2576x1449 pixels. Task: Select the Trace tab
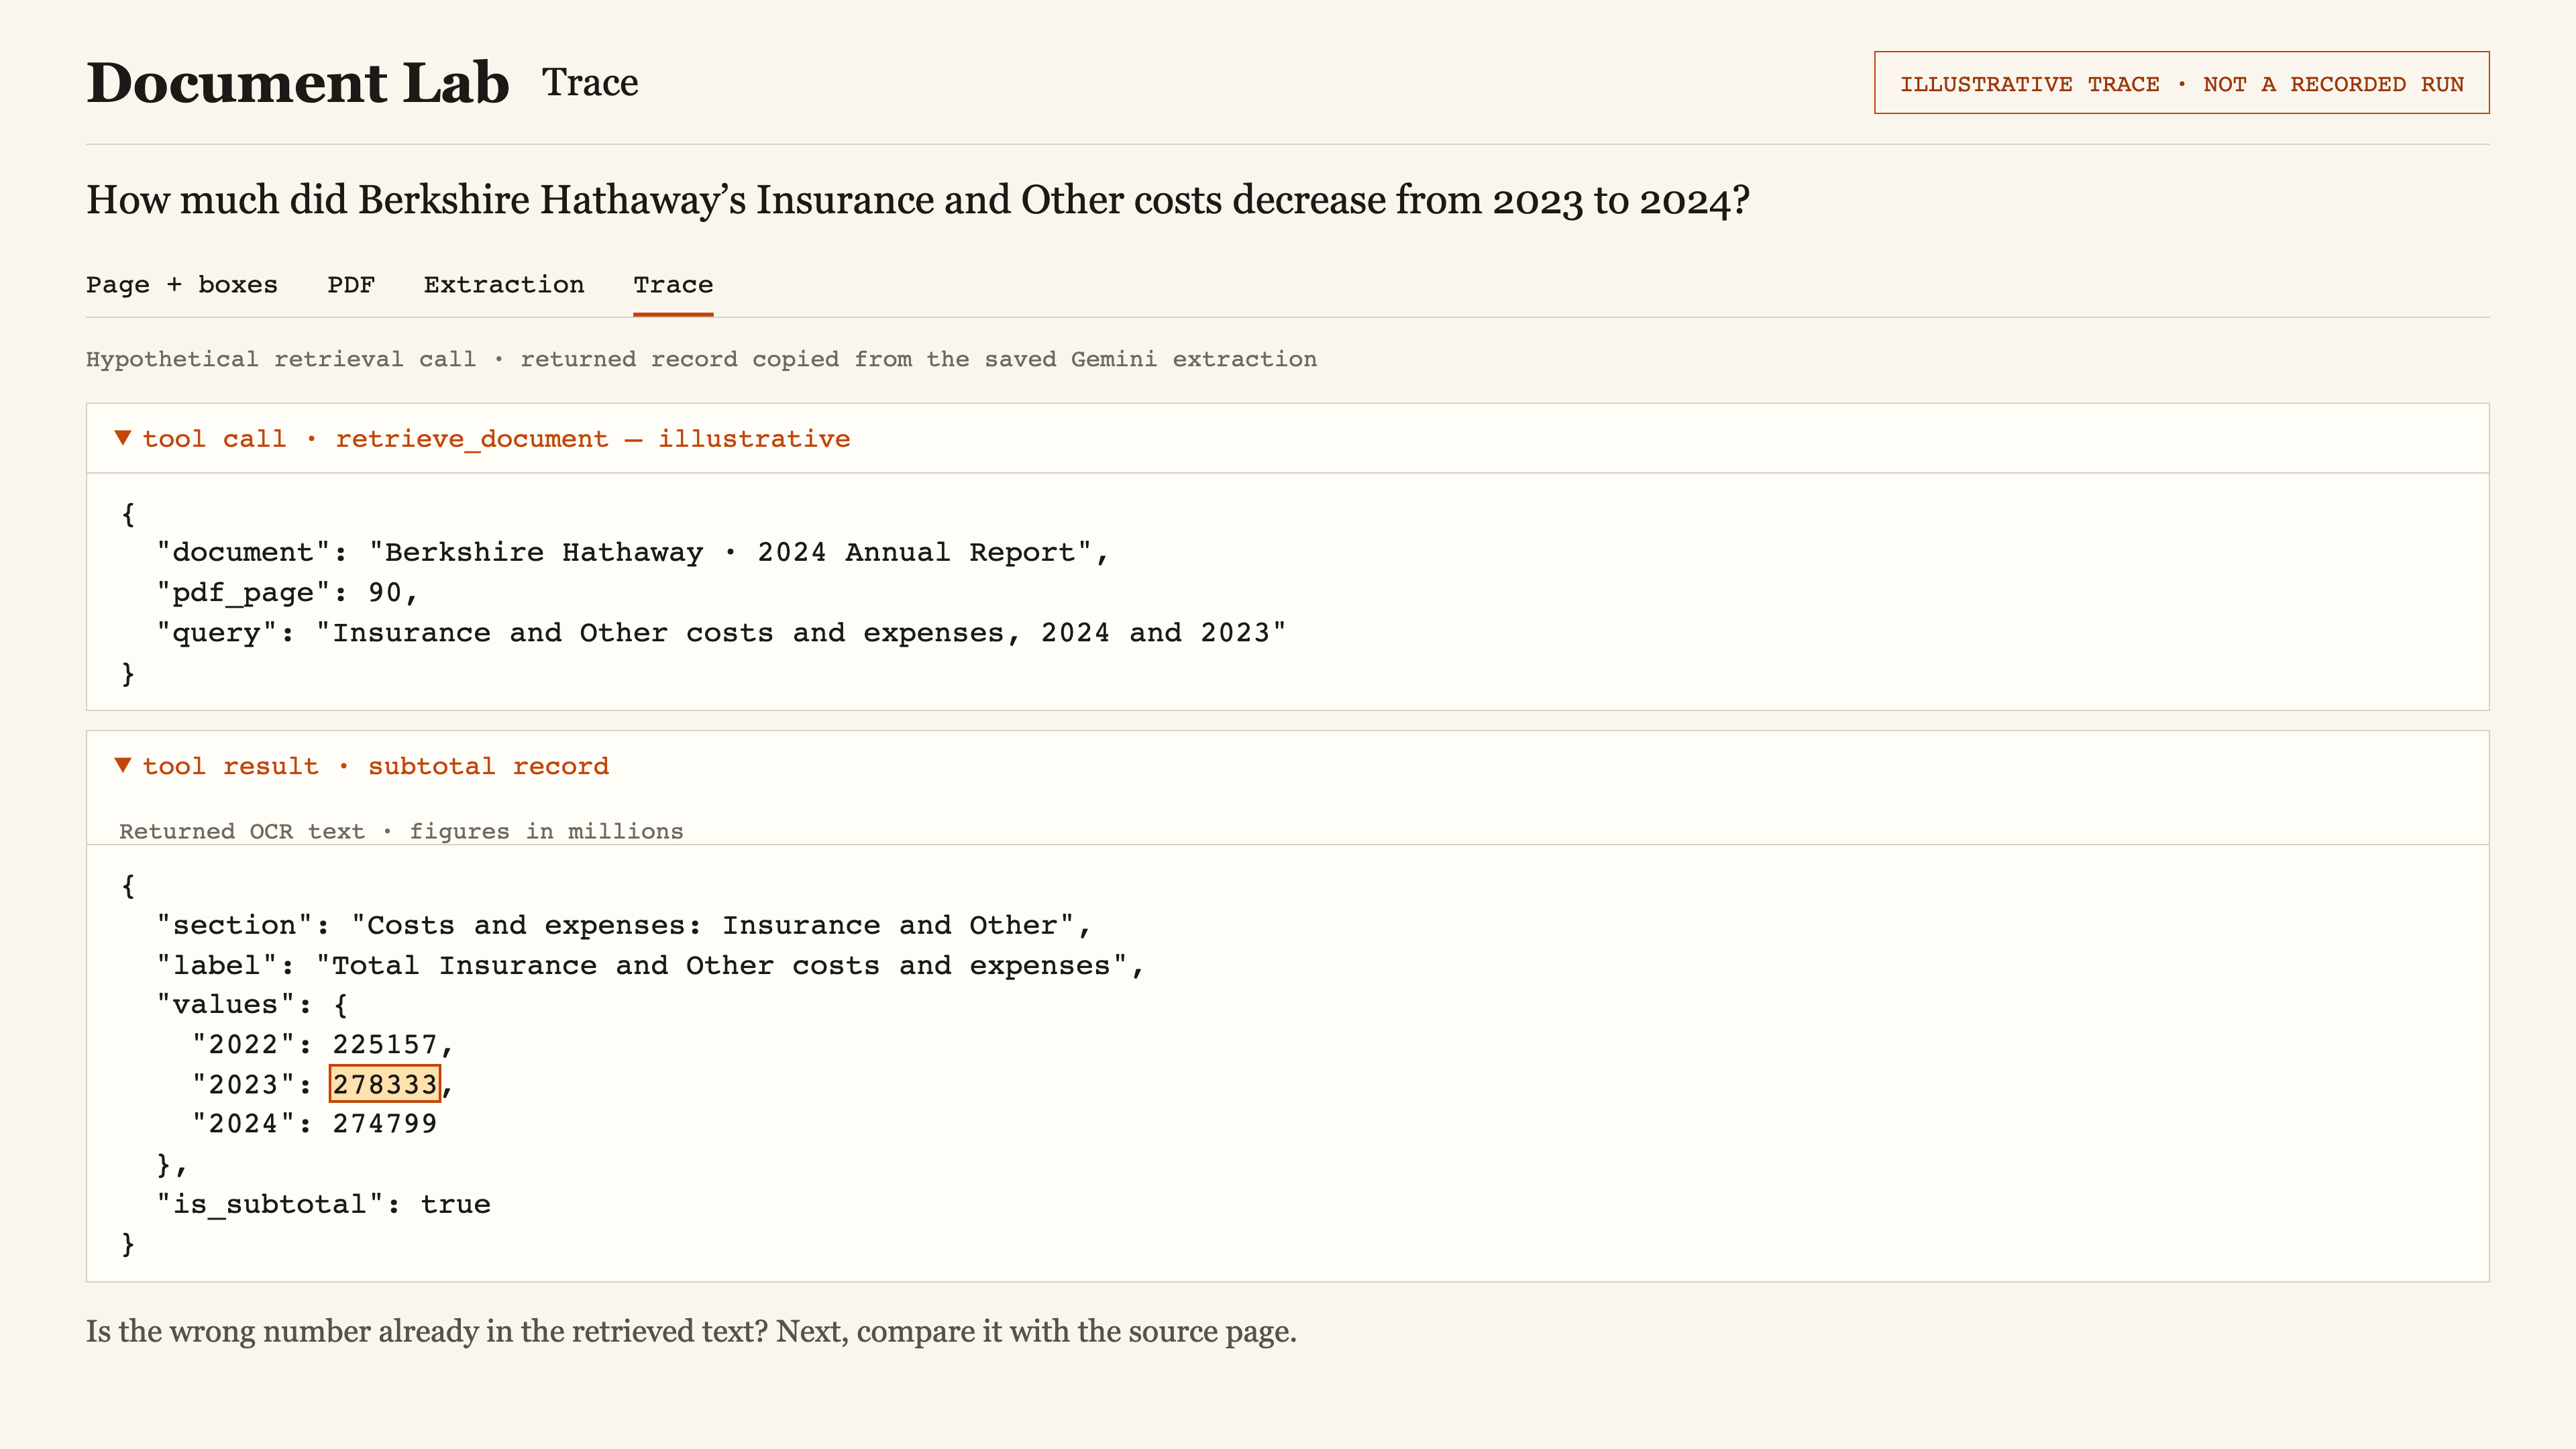click(673, 285)
